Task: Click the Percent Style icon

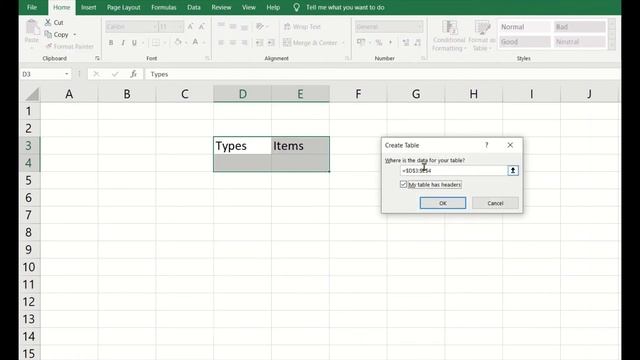Action: click(379, 42)
